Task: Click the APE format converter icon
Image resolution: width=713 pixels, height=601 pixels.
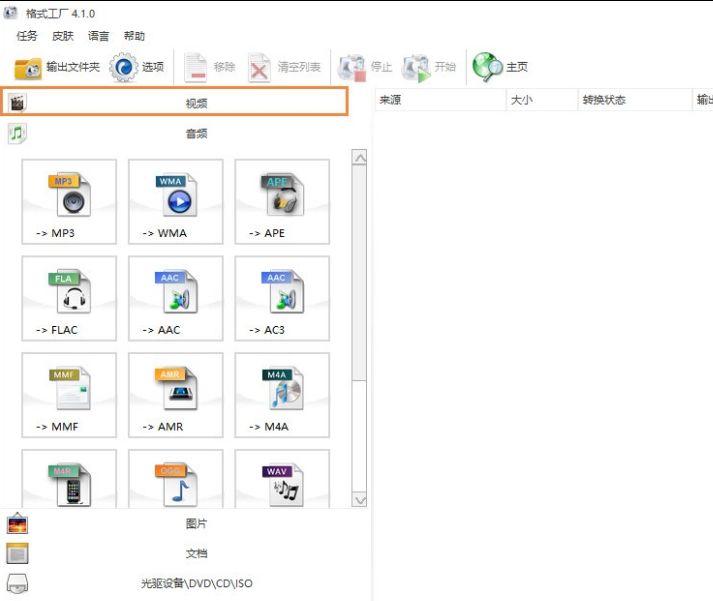Action: pyautogui.click(x=282, y=201)
